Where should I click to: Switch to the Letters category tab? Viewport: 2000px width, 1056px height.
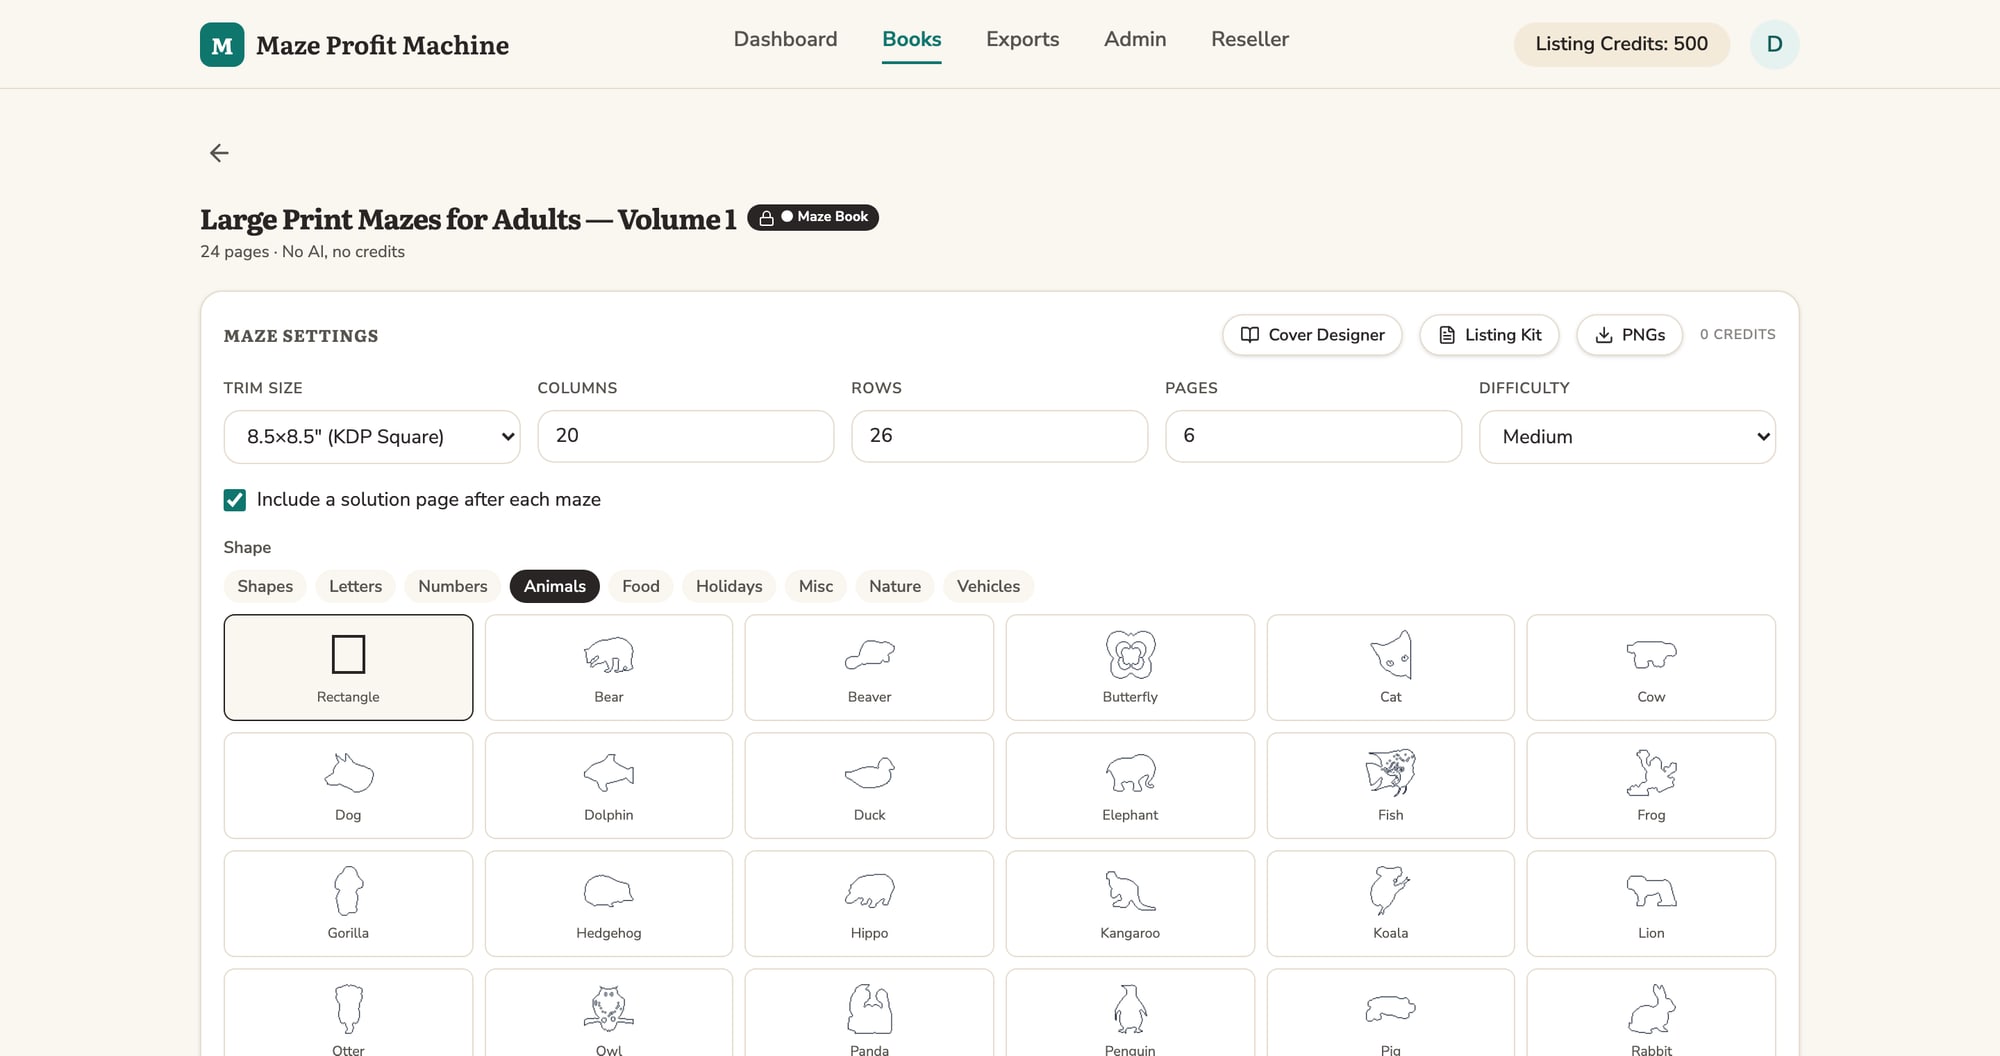(355, 586)
